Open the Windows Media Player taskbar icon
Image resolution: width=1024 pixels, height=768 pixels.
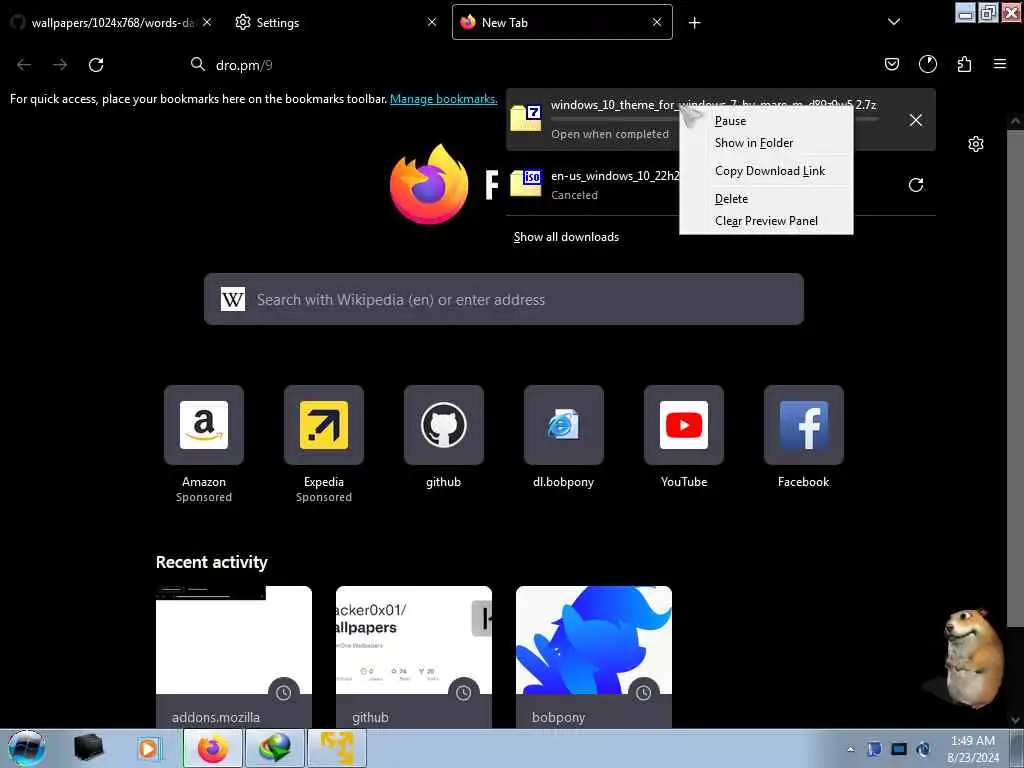[148, 748]
